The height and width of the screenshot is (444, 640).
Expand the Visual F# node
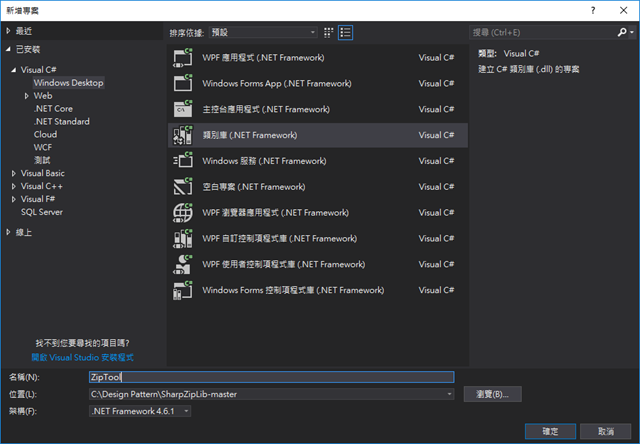pos(14,199)
